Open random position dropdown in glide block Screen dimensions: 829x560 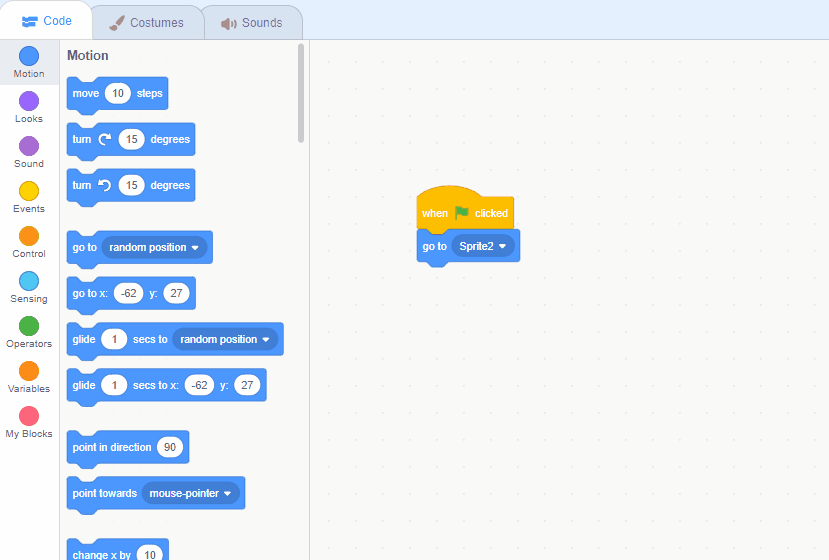point(225,339)
